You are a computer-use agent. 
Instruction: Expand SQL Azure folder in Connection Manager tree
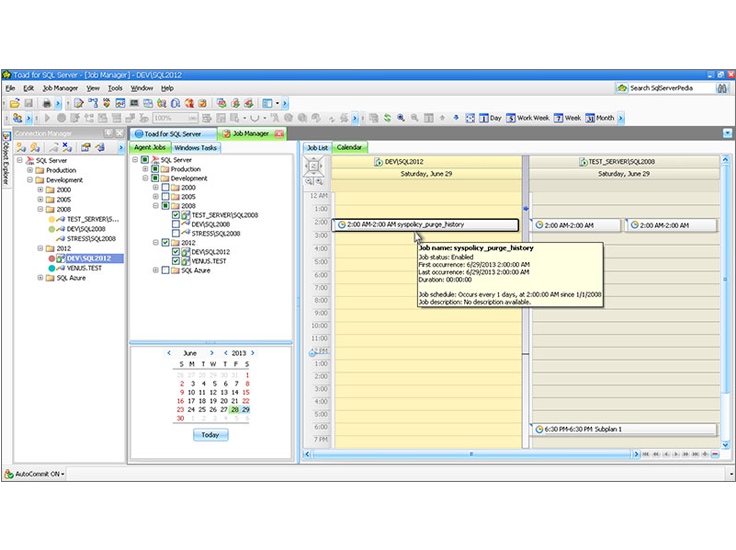40,278
